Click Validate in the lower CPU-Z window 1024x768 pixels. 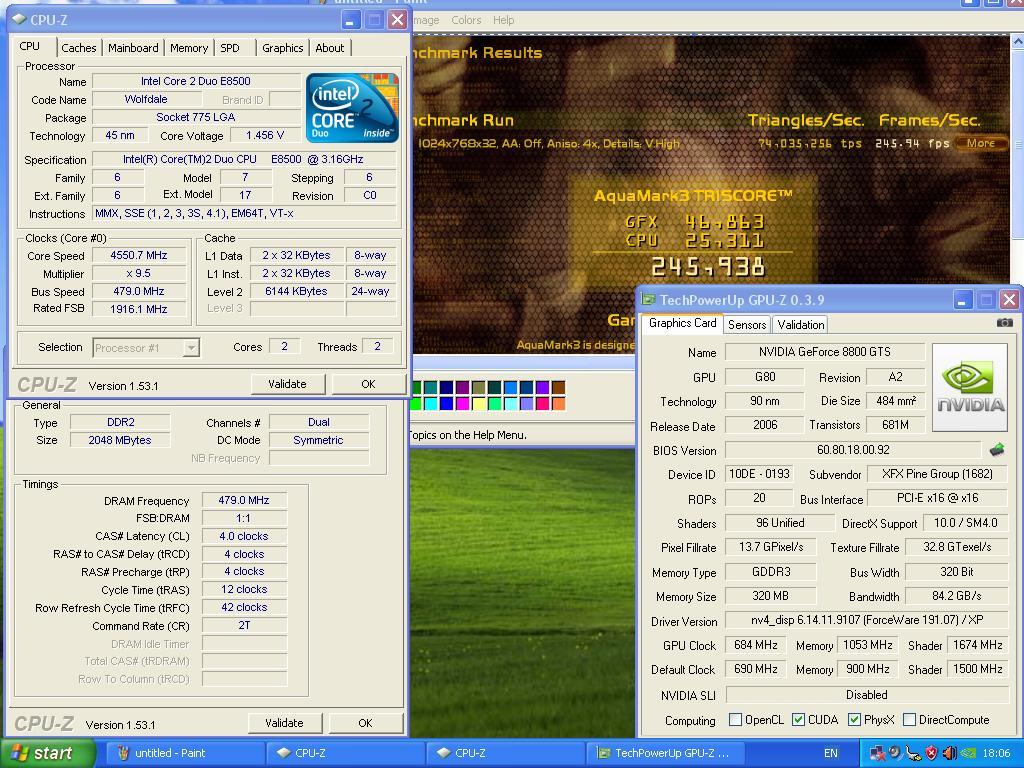pyautogui.click(x=284, y=723)
